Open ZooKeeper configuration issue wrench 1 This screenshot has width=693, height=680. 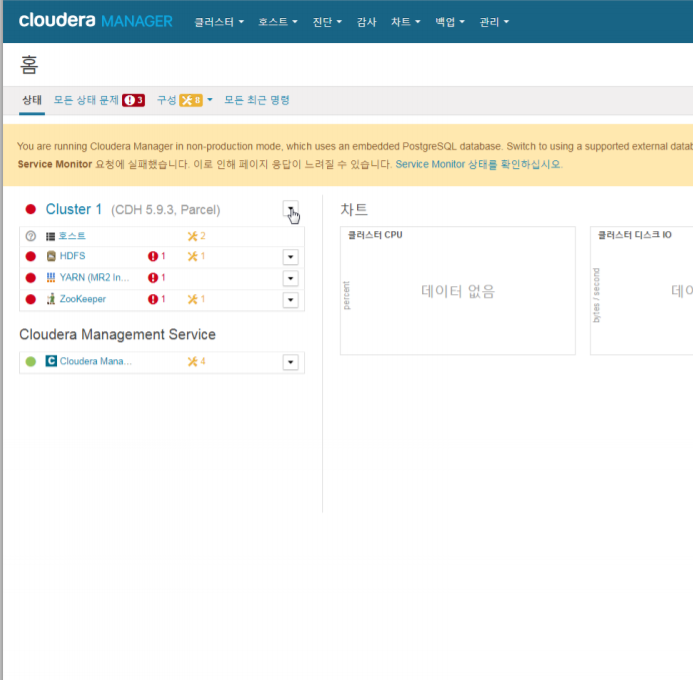[x=196, y=299]
